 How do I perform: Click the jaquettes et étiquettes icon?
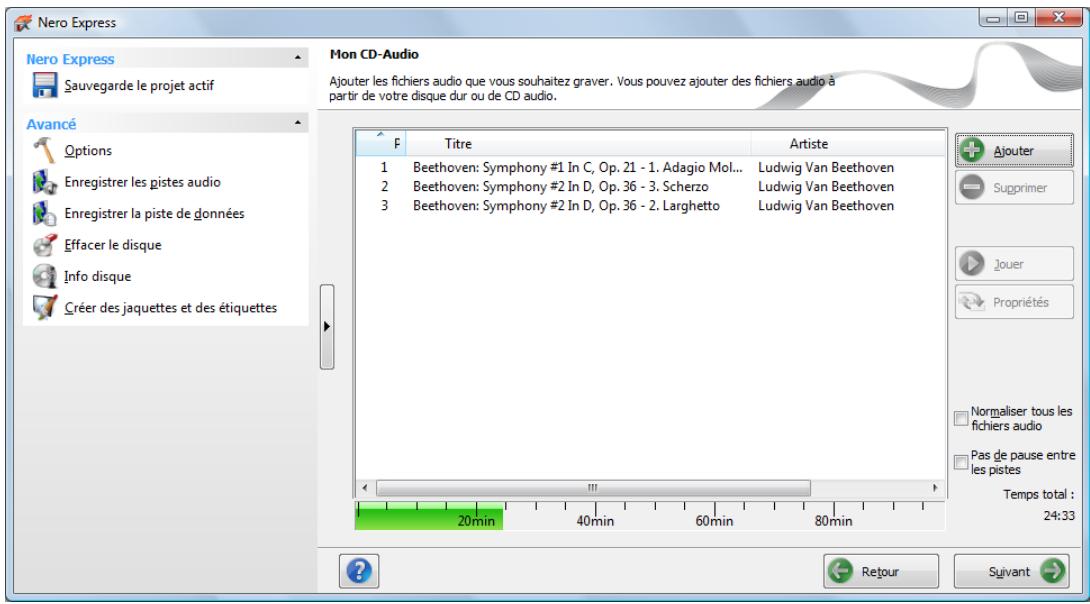coord(44,307)
